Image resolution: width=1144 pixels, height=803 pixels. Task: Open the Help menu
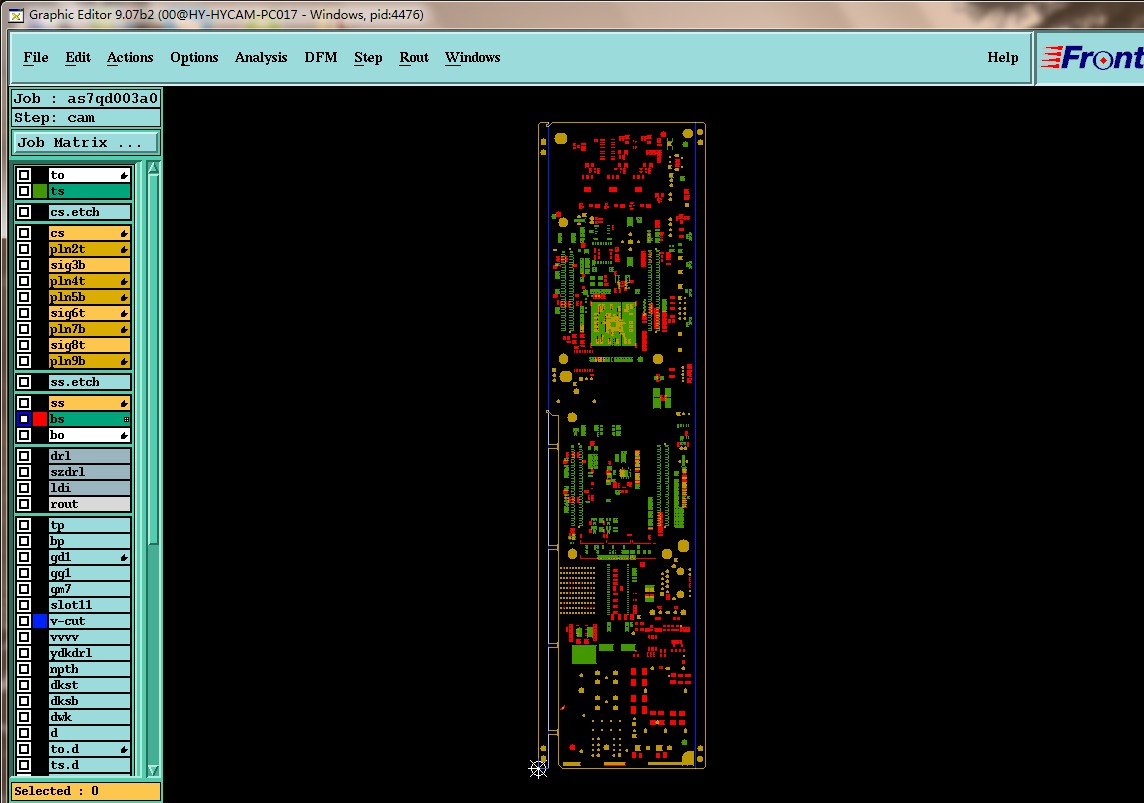1002,58
